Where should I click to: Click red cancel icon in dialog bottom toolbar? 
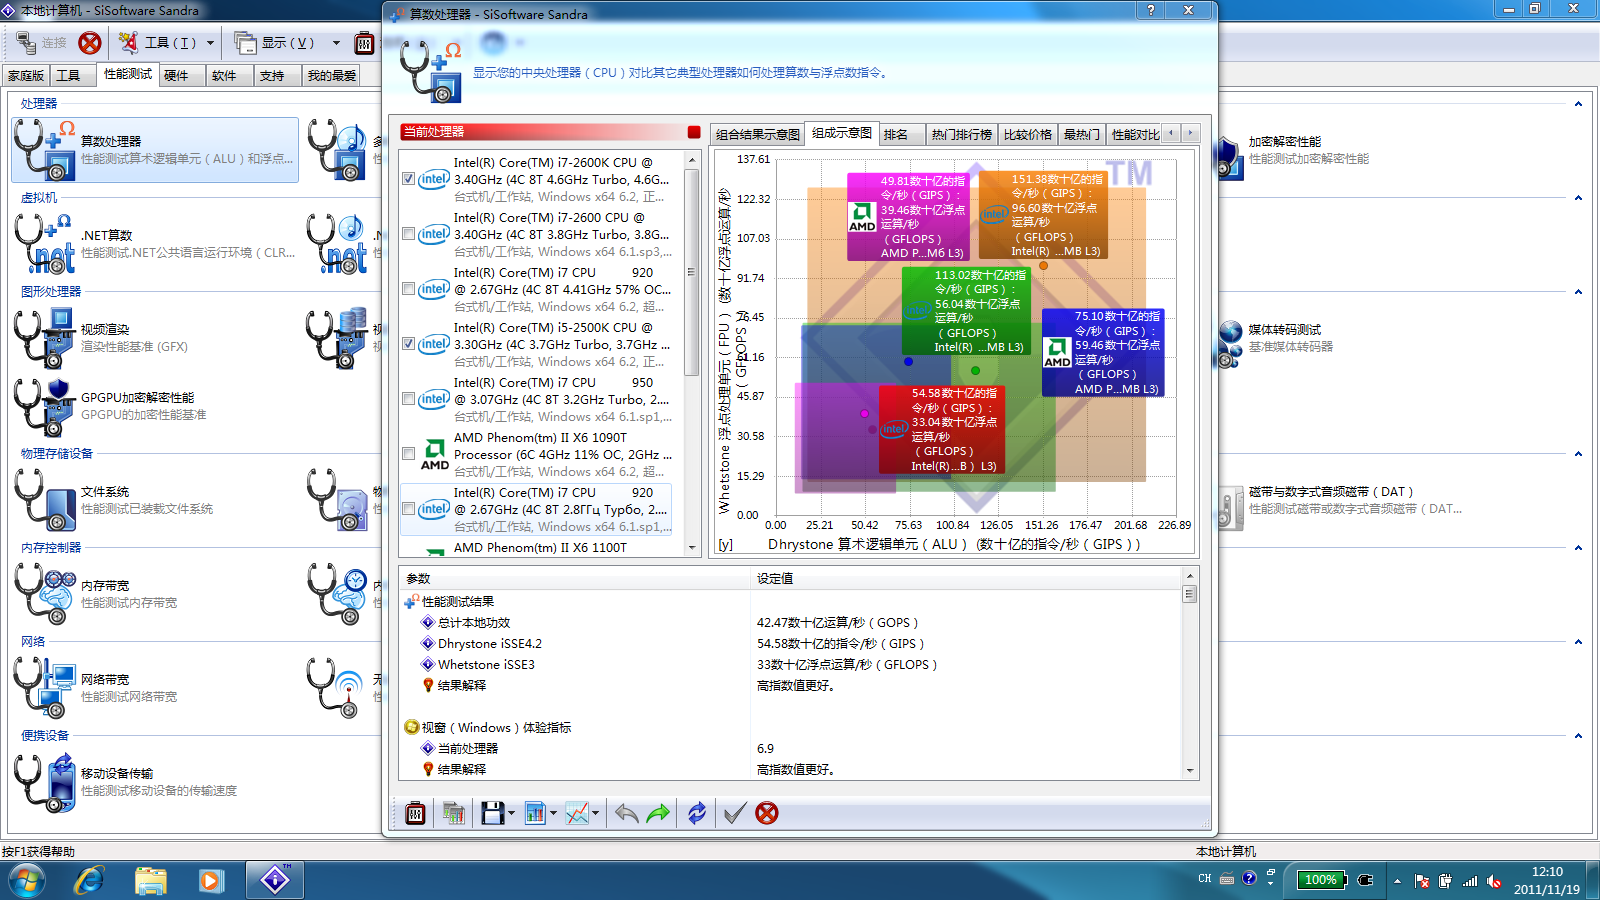[767, 813]
